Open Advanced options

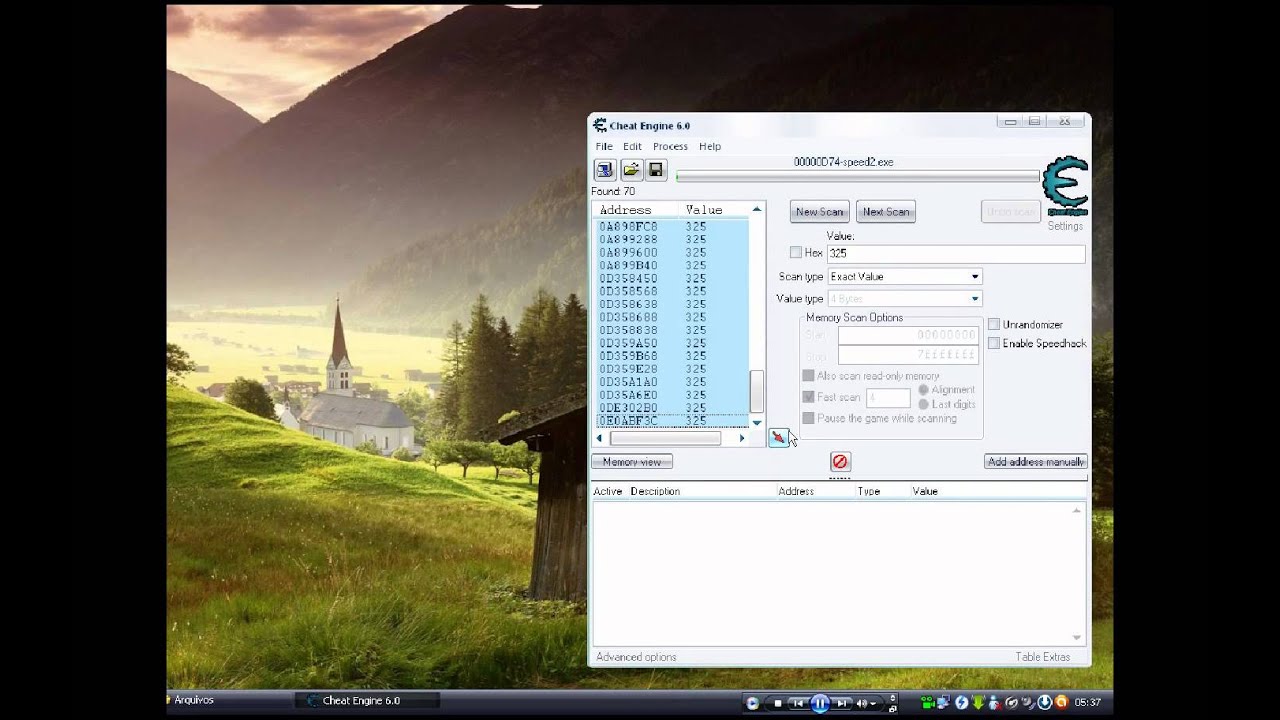(636, 657)
